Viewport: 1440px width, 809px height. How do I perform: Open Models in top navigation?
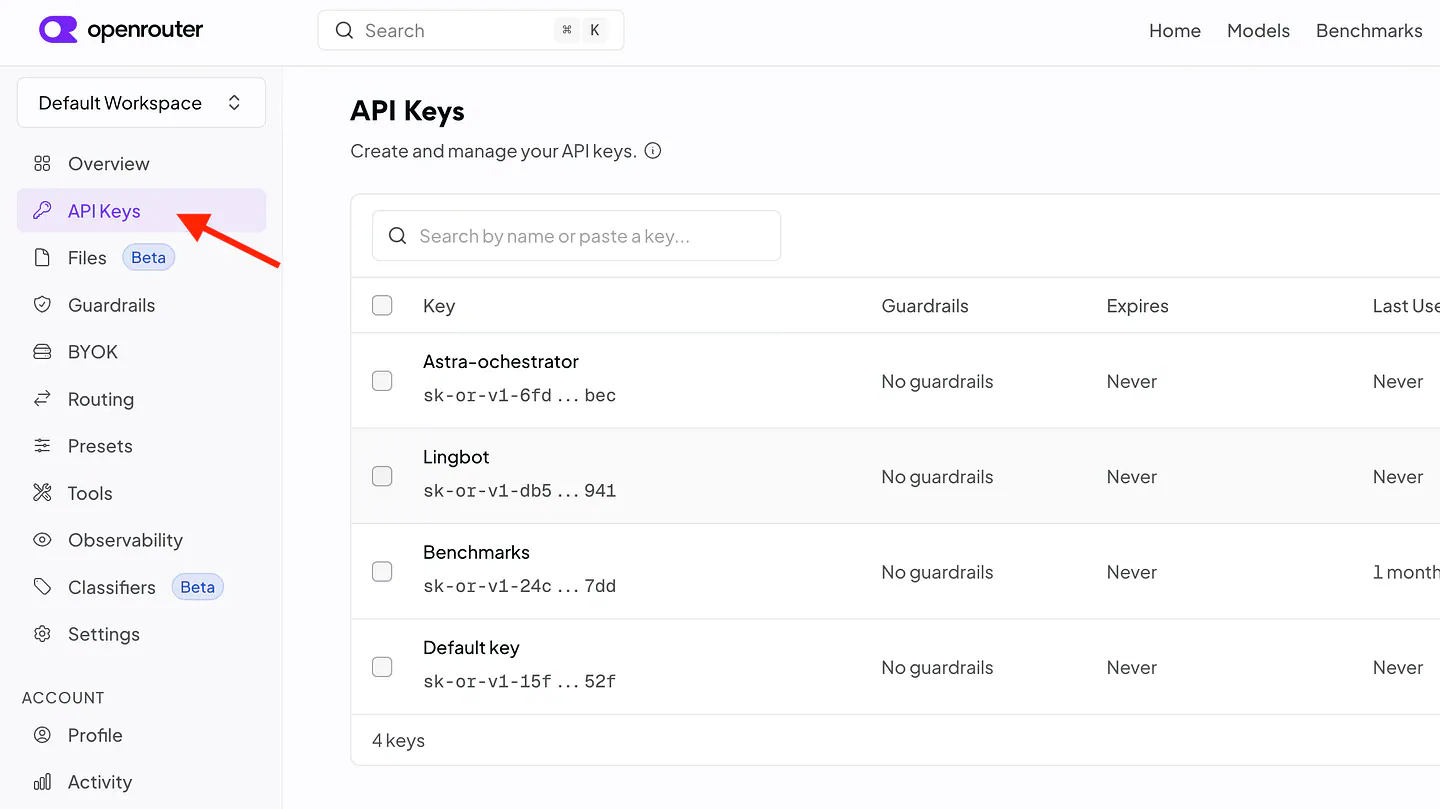tap(1258, 31)
